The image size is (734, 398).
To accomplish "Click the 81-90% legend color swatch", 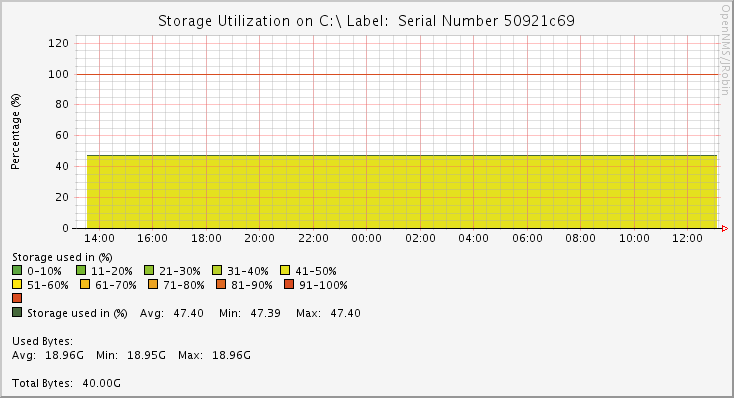I will coord(221,284).
